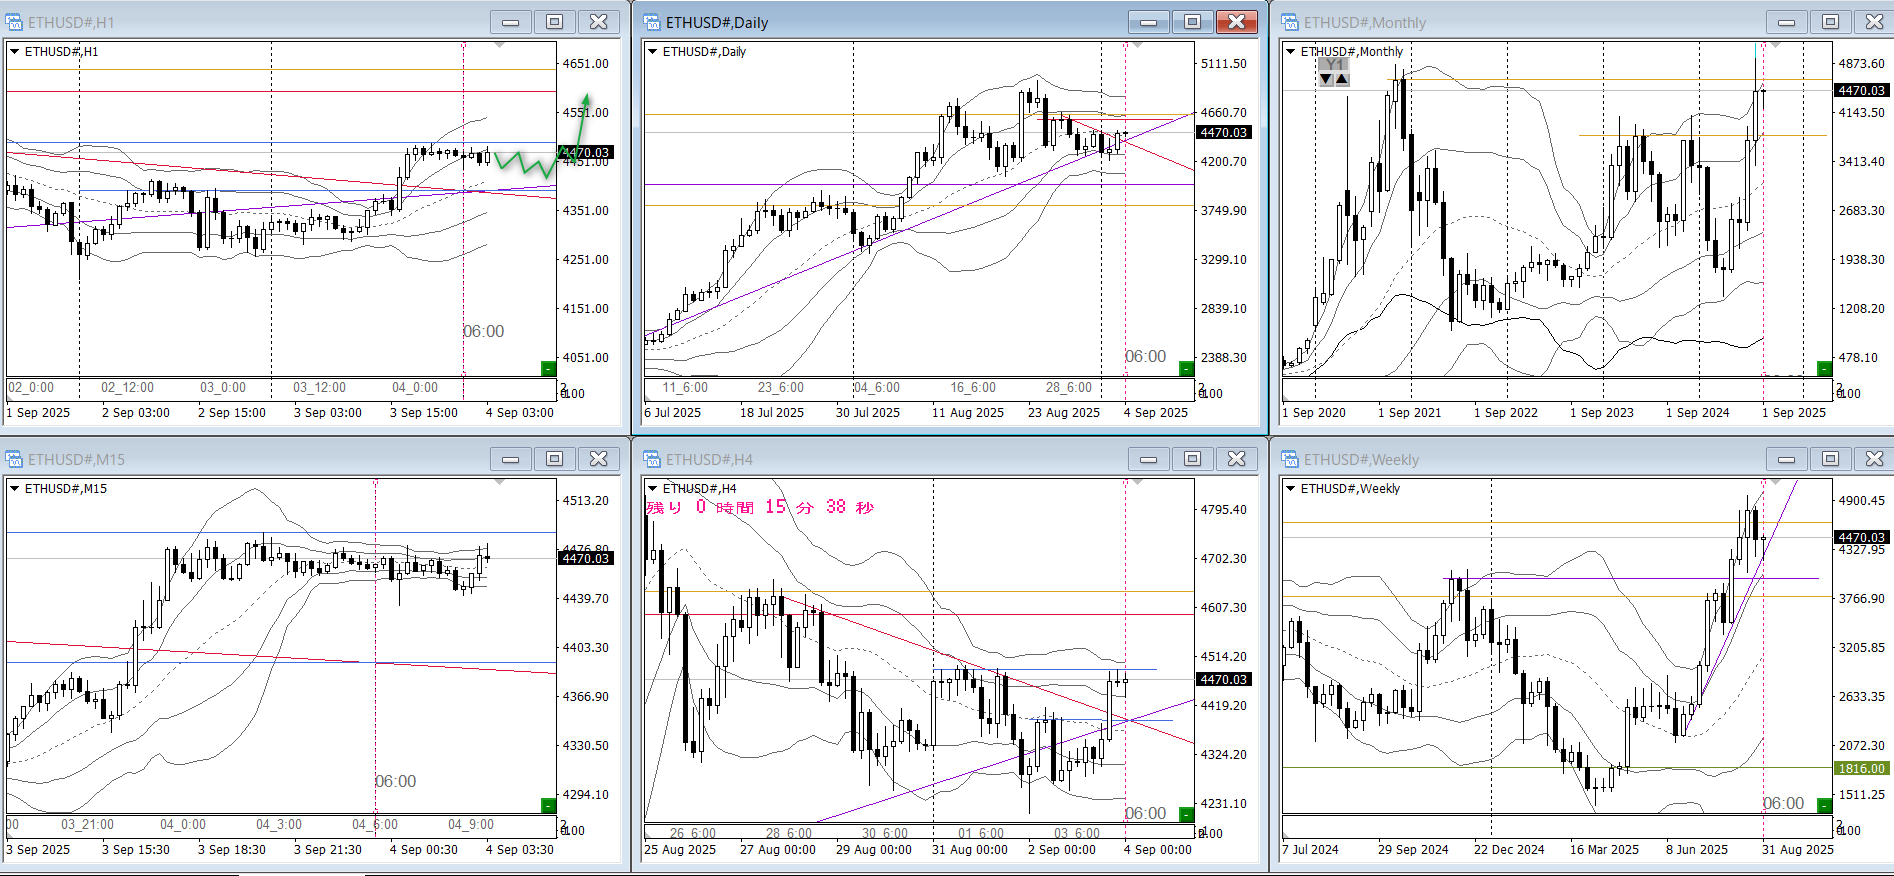
Task: Toggle the green minus box on M15 chart
Action: (x=548, y=805)
